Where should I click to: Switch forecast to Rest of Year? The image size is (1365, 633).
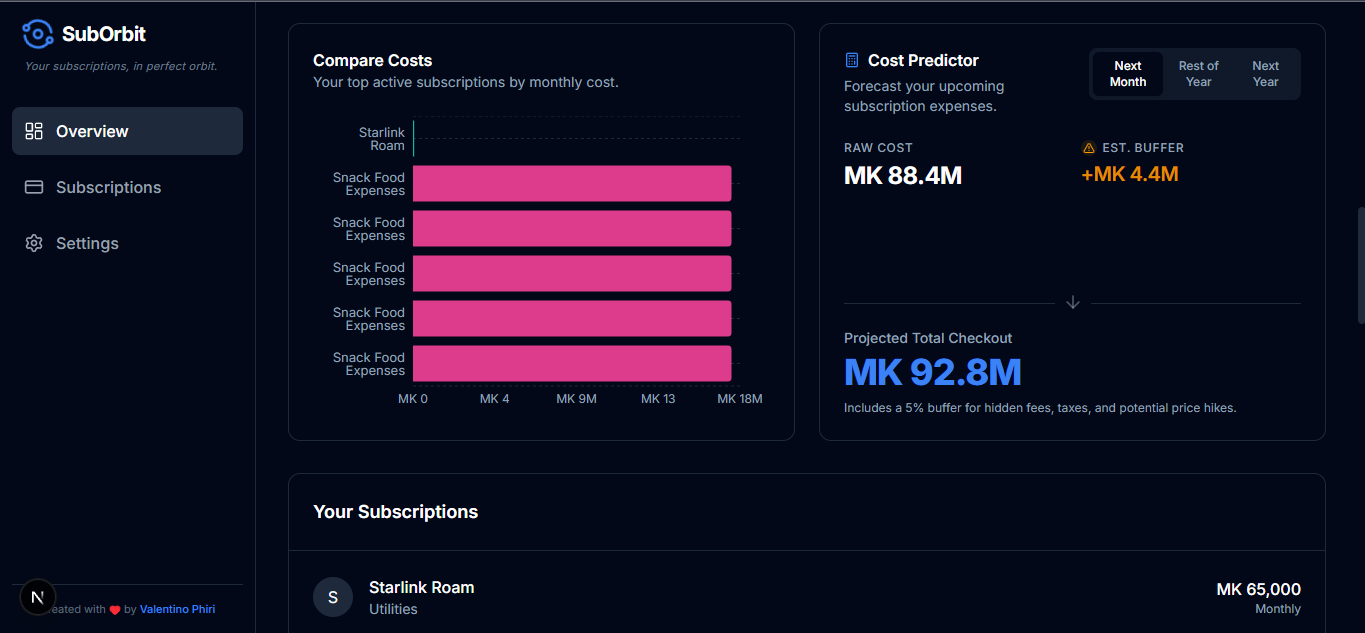click(x=1198, y=74)
